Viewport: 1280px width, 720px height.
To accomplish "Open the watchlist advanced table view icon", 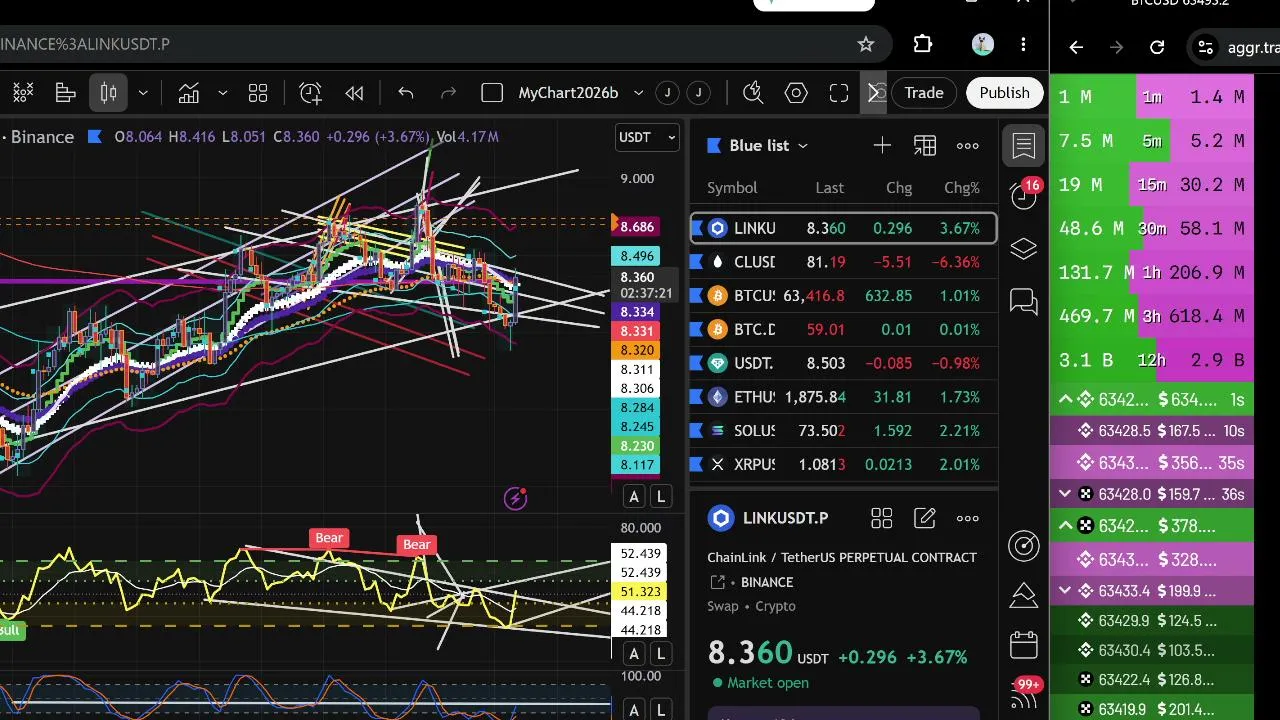I will coord(925,146).
